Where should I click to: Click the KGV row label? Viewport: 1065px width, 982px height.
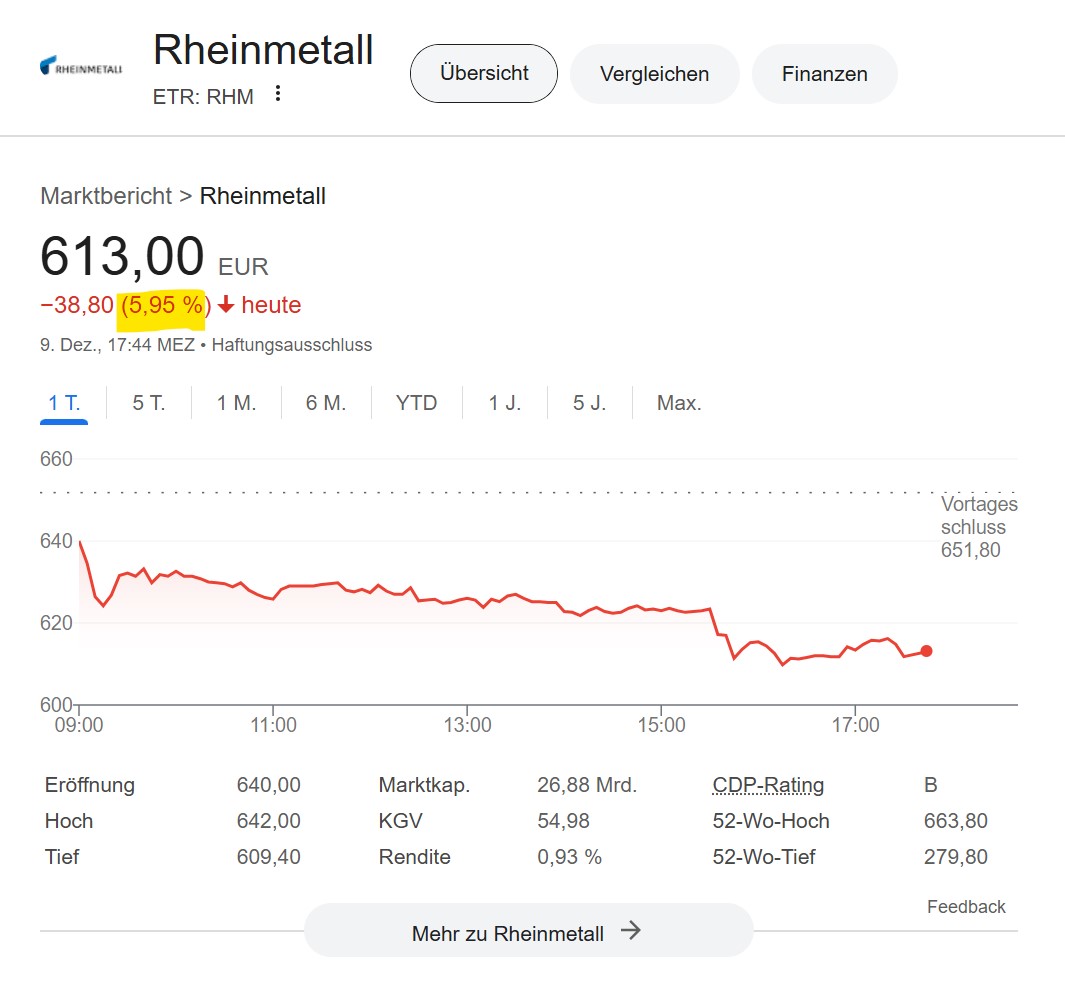point(401,821)
